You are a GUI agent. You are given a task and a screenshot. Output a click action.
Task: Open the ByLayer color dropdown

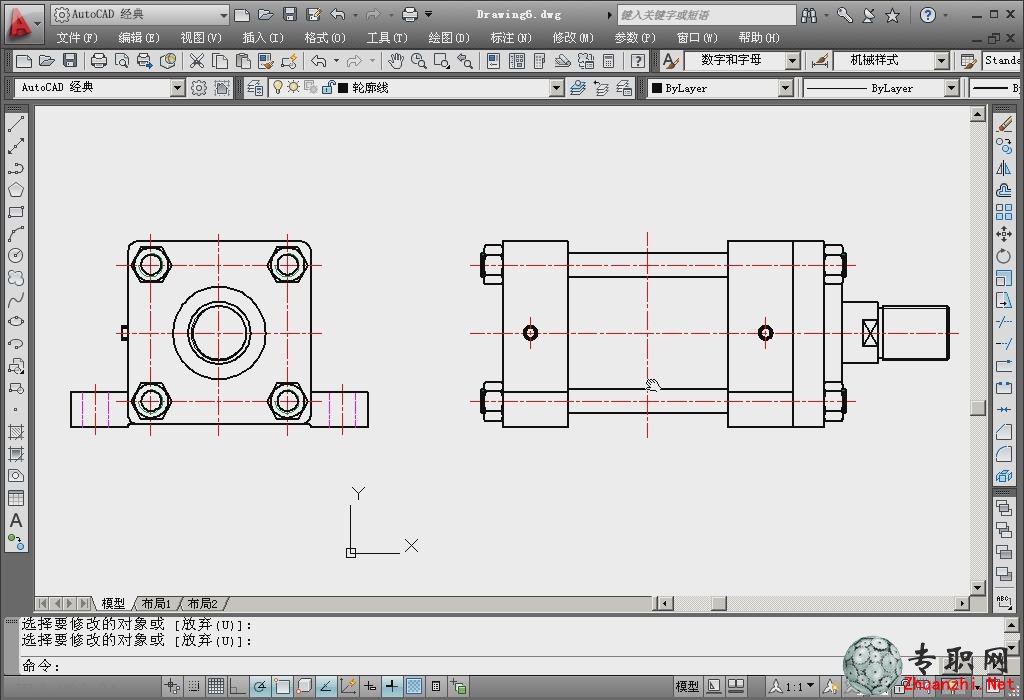[786, 88]
